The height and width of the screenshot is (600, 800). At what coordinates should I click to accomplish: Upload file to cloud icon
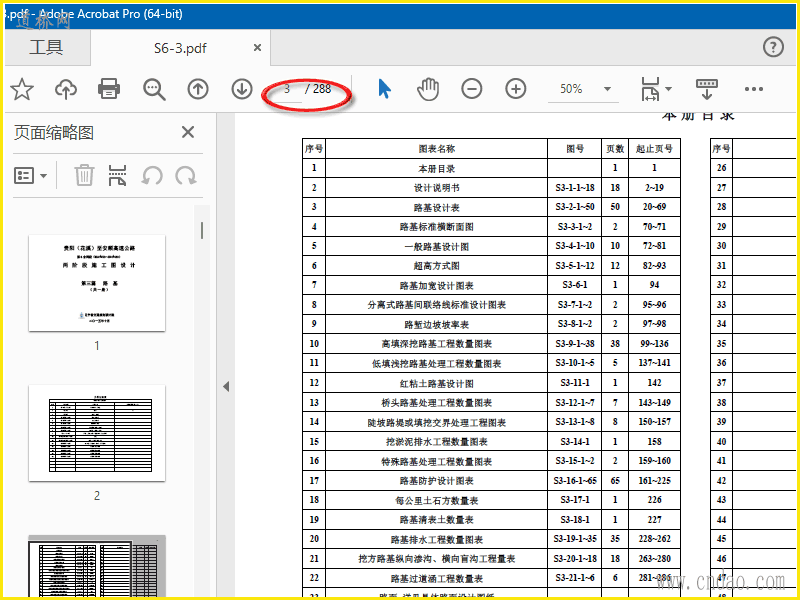point(66,89)
